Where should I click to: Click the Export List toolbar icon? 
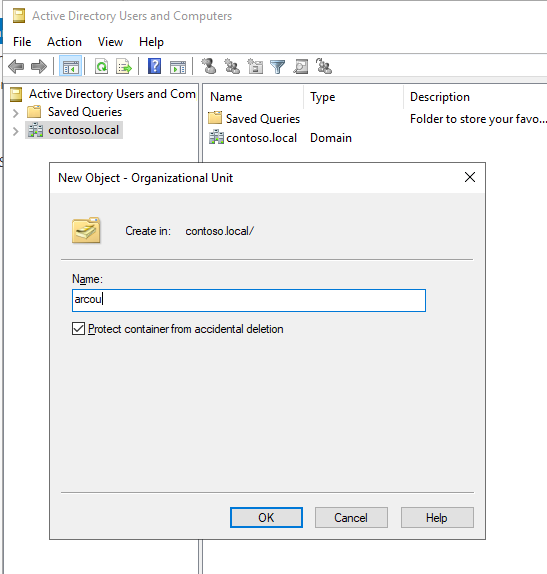(x=124, y=67)
